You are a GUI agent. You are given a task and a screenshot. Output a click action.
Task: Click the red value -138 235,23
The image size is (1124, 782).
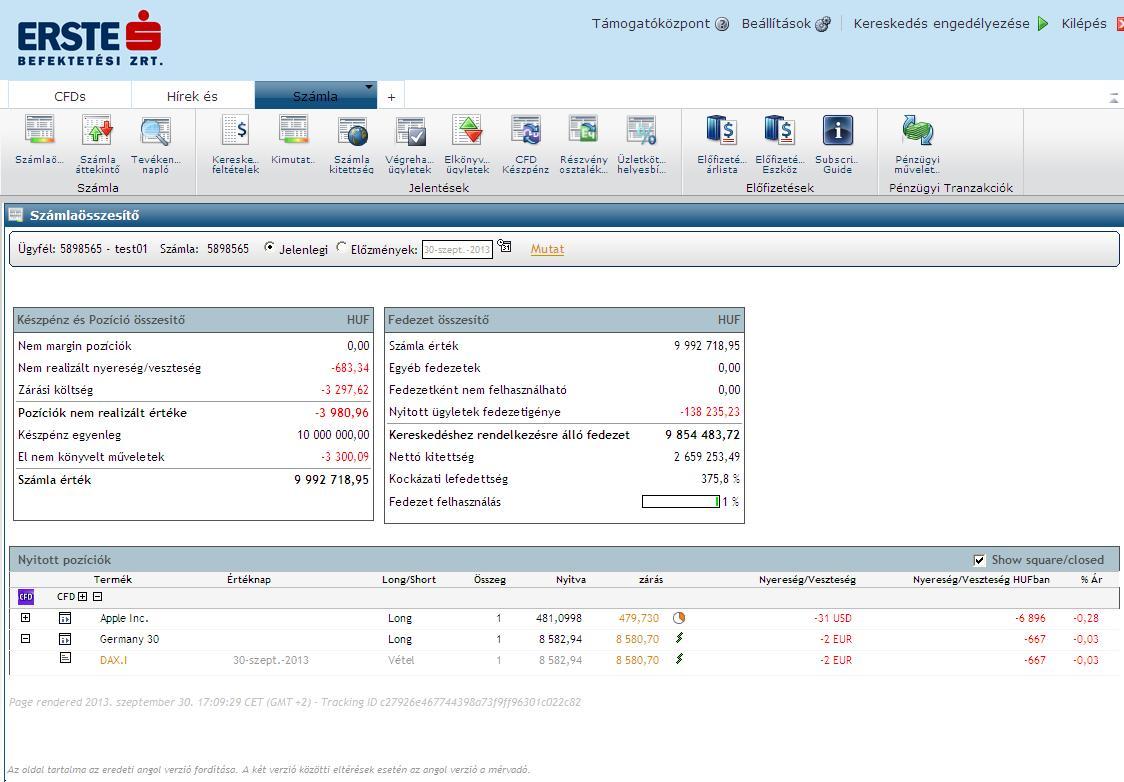tap(710, 412)
